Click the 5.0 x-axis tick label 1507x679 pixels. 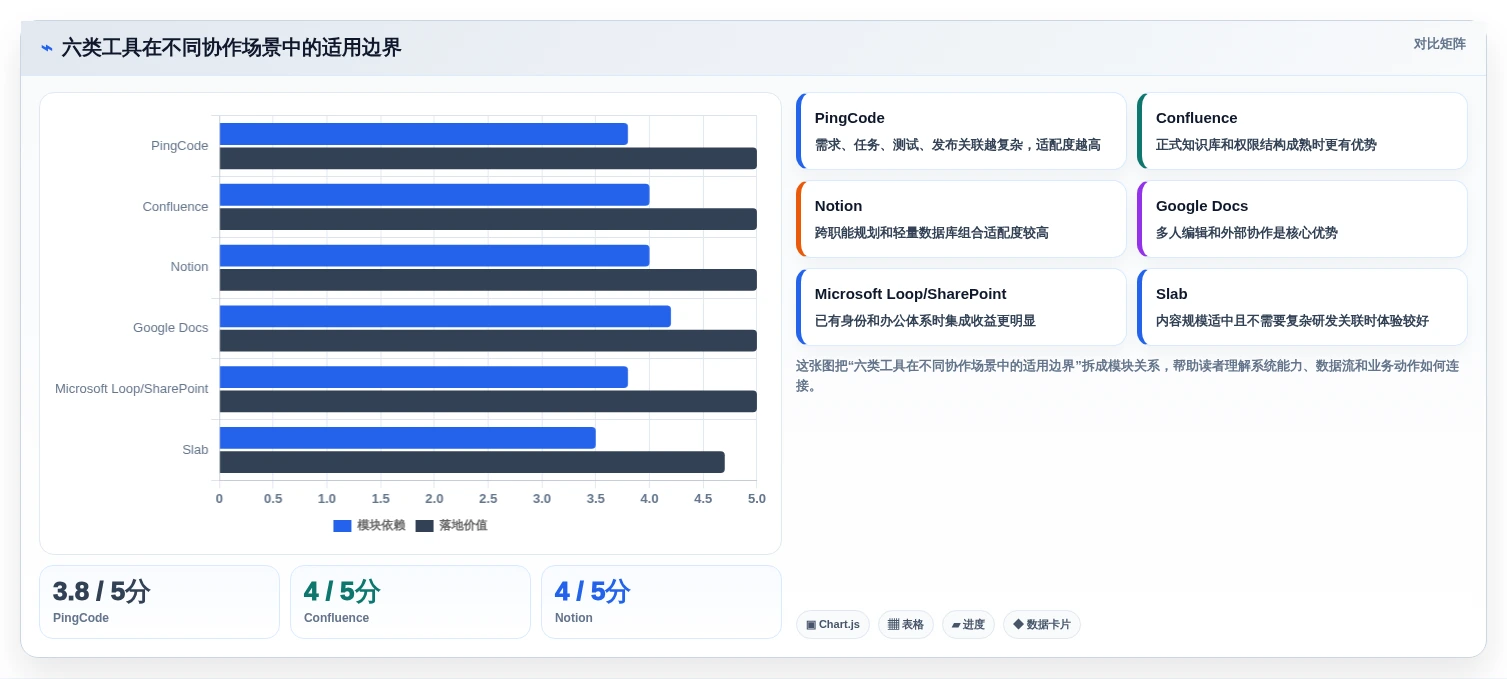click(x=756, y=499)
